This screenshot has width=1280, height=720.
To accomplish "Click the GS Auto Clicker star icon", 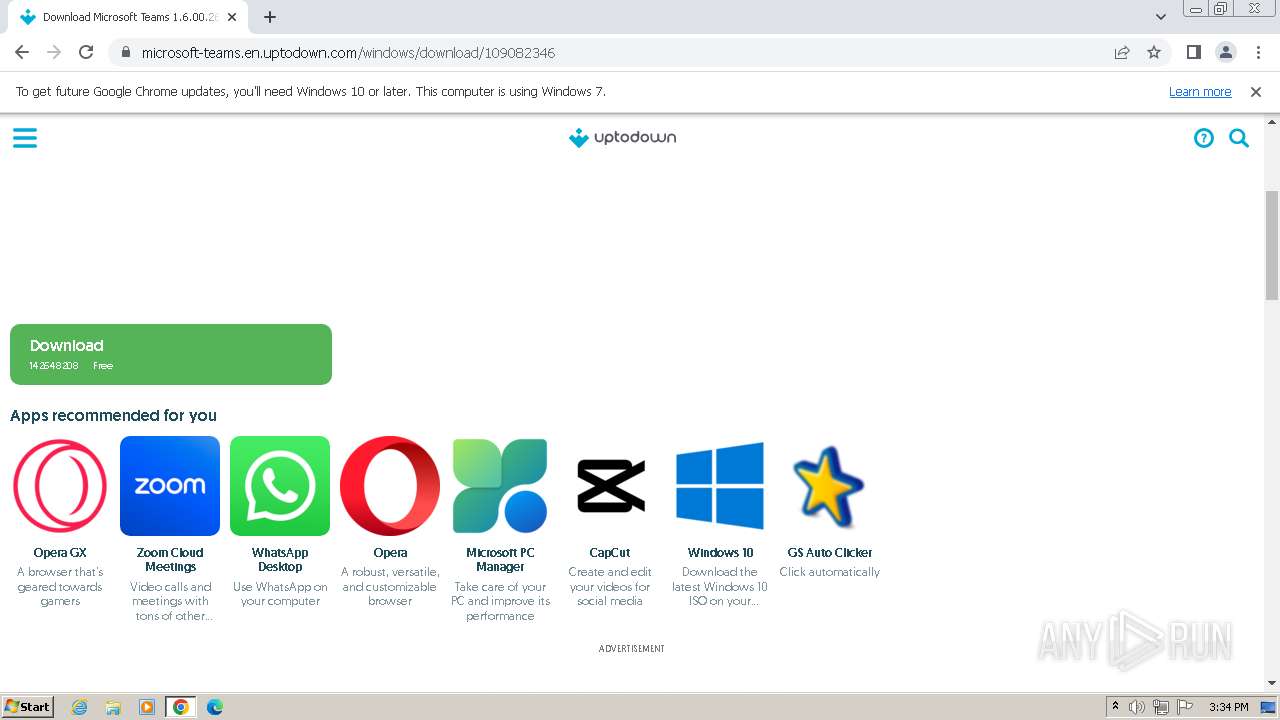I will click(830, 486).
